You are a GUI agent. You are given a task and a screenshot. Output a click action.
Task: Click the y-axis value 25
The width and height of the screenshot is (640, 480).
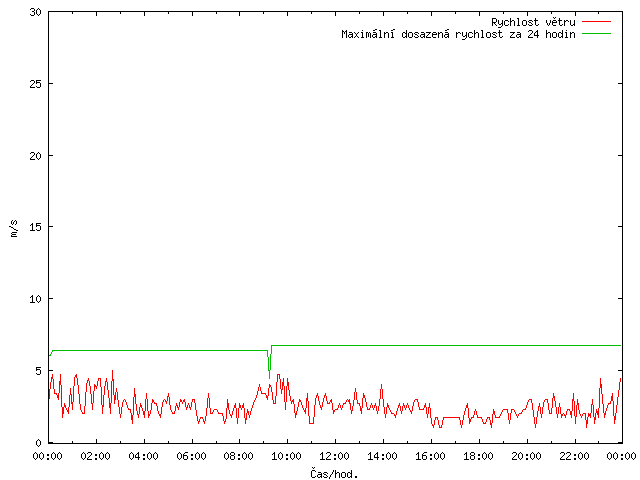coord(36,84)
